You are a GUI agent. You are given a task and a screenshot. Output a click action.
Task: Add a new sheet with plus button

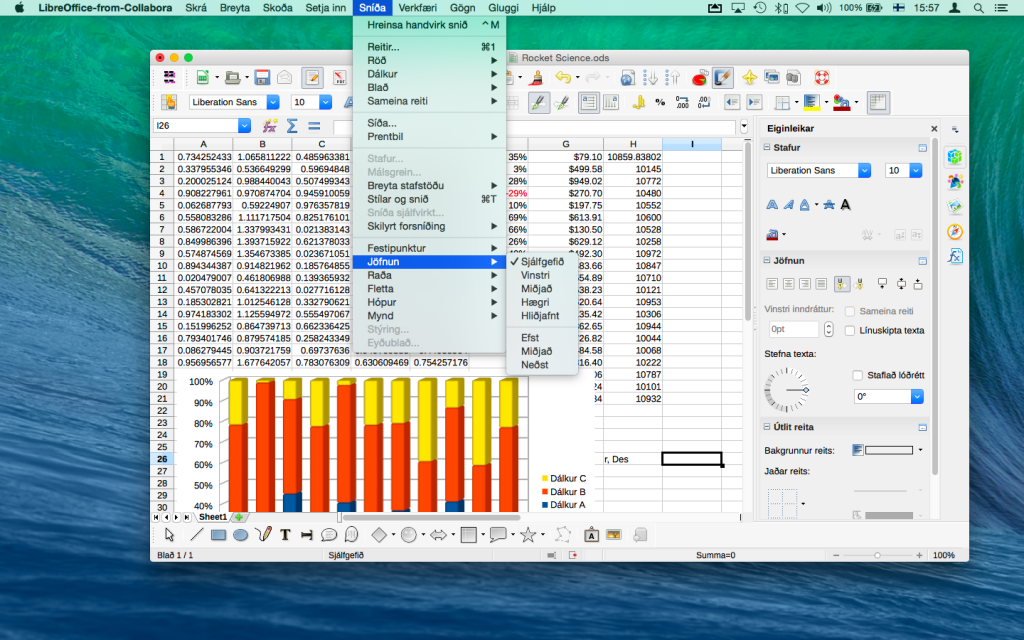click(239, 517)
